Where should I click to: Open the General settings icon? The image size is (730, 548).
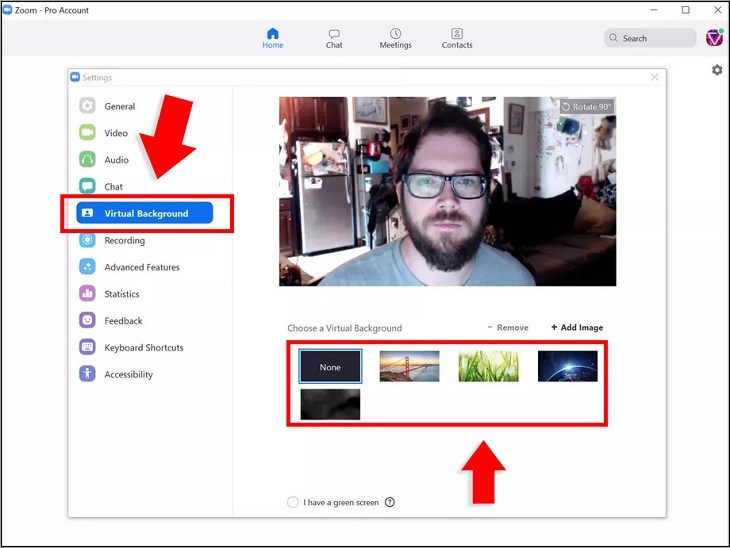pyautogui.click(x=87, y=106)
